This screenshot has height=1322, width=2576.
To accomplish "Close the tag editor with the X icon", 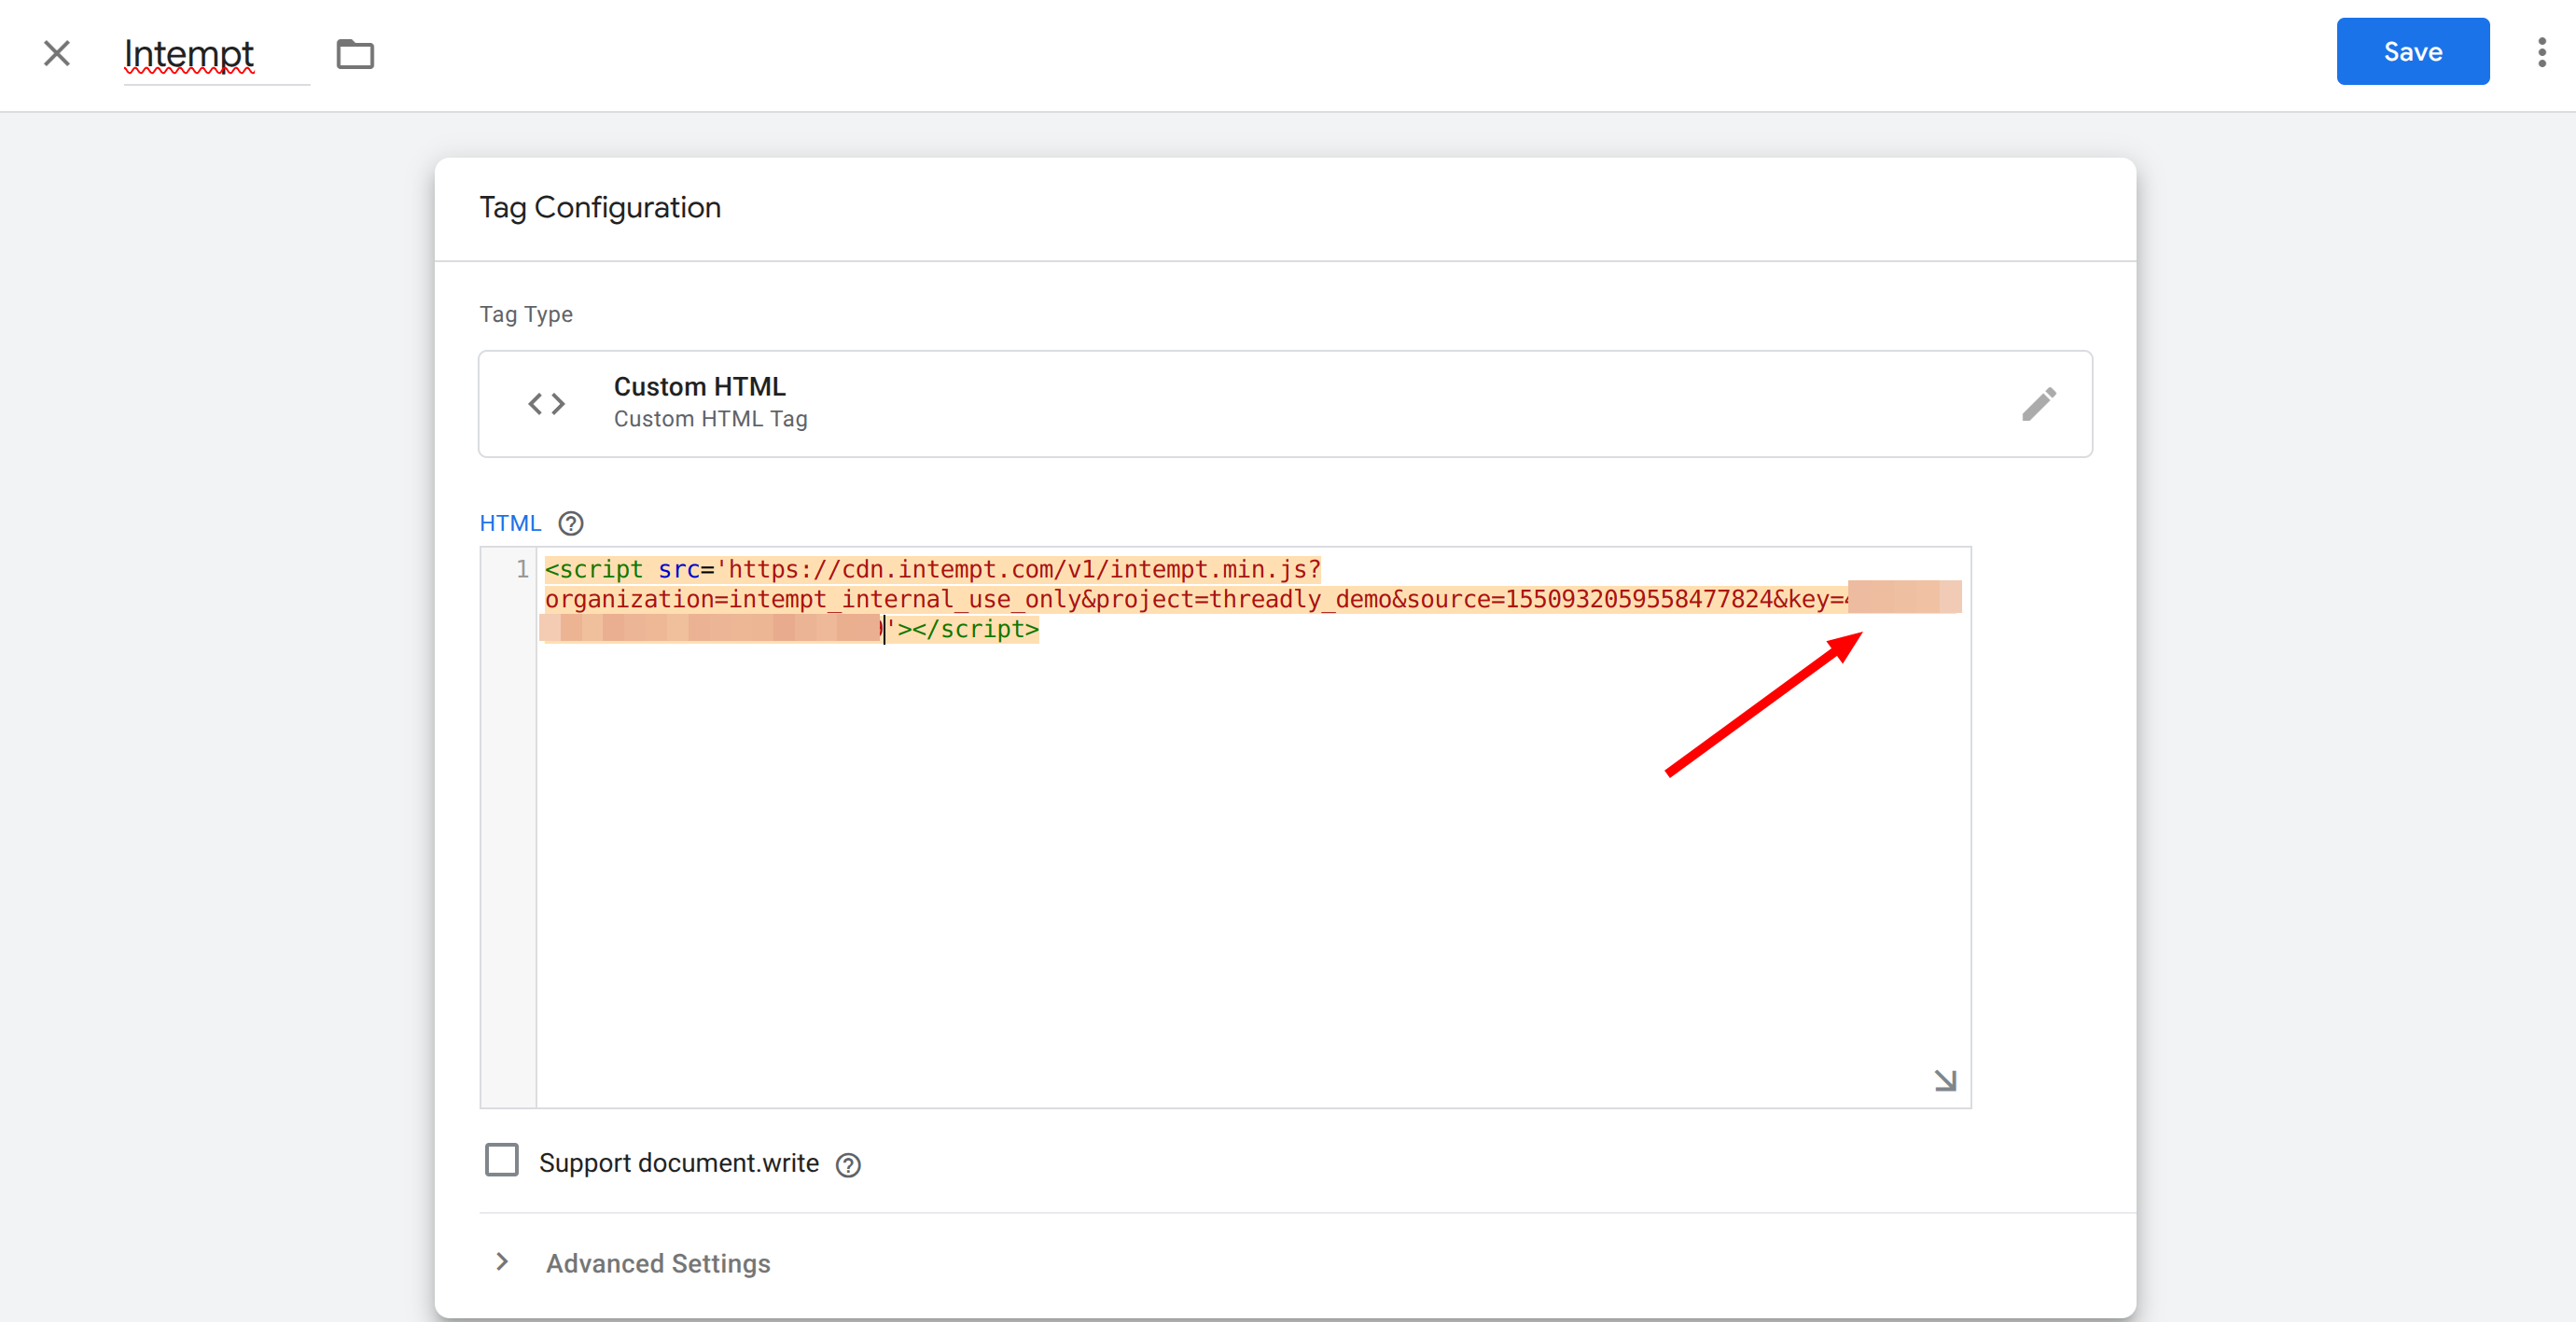I will tap(57, 53).
